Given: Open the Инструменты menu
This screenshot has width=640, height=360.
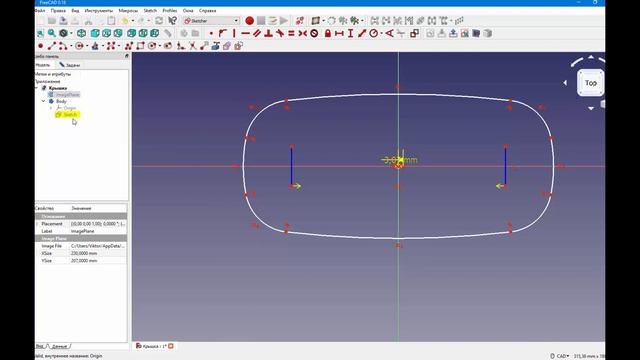Looking at the screenshot, I should 98,11.
